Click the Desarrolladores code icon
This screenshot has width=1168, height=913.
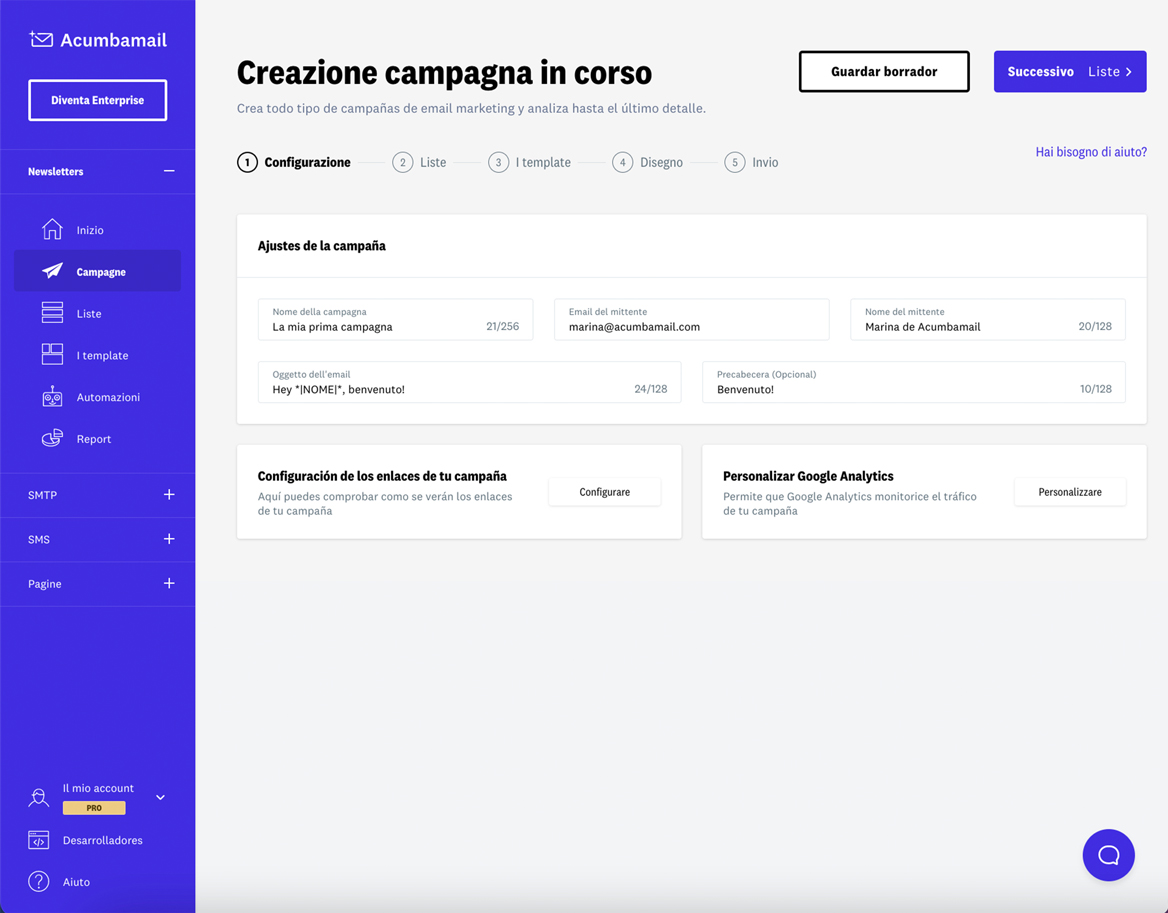(38, 840)
